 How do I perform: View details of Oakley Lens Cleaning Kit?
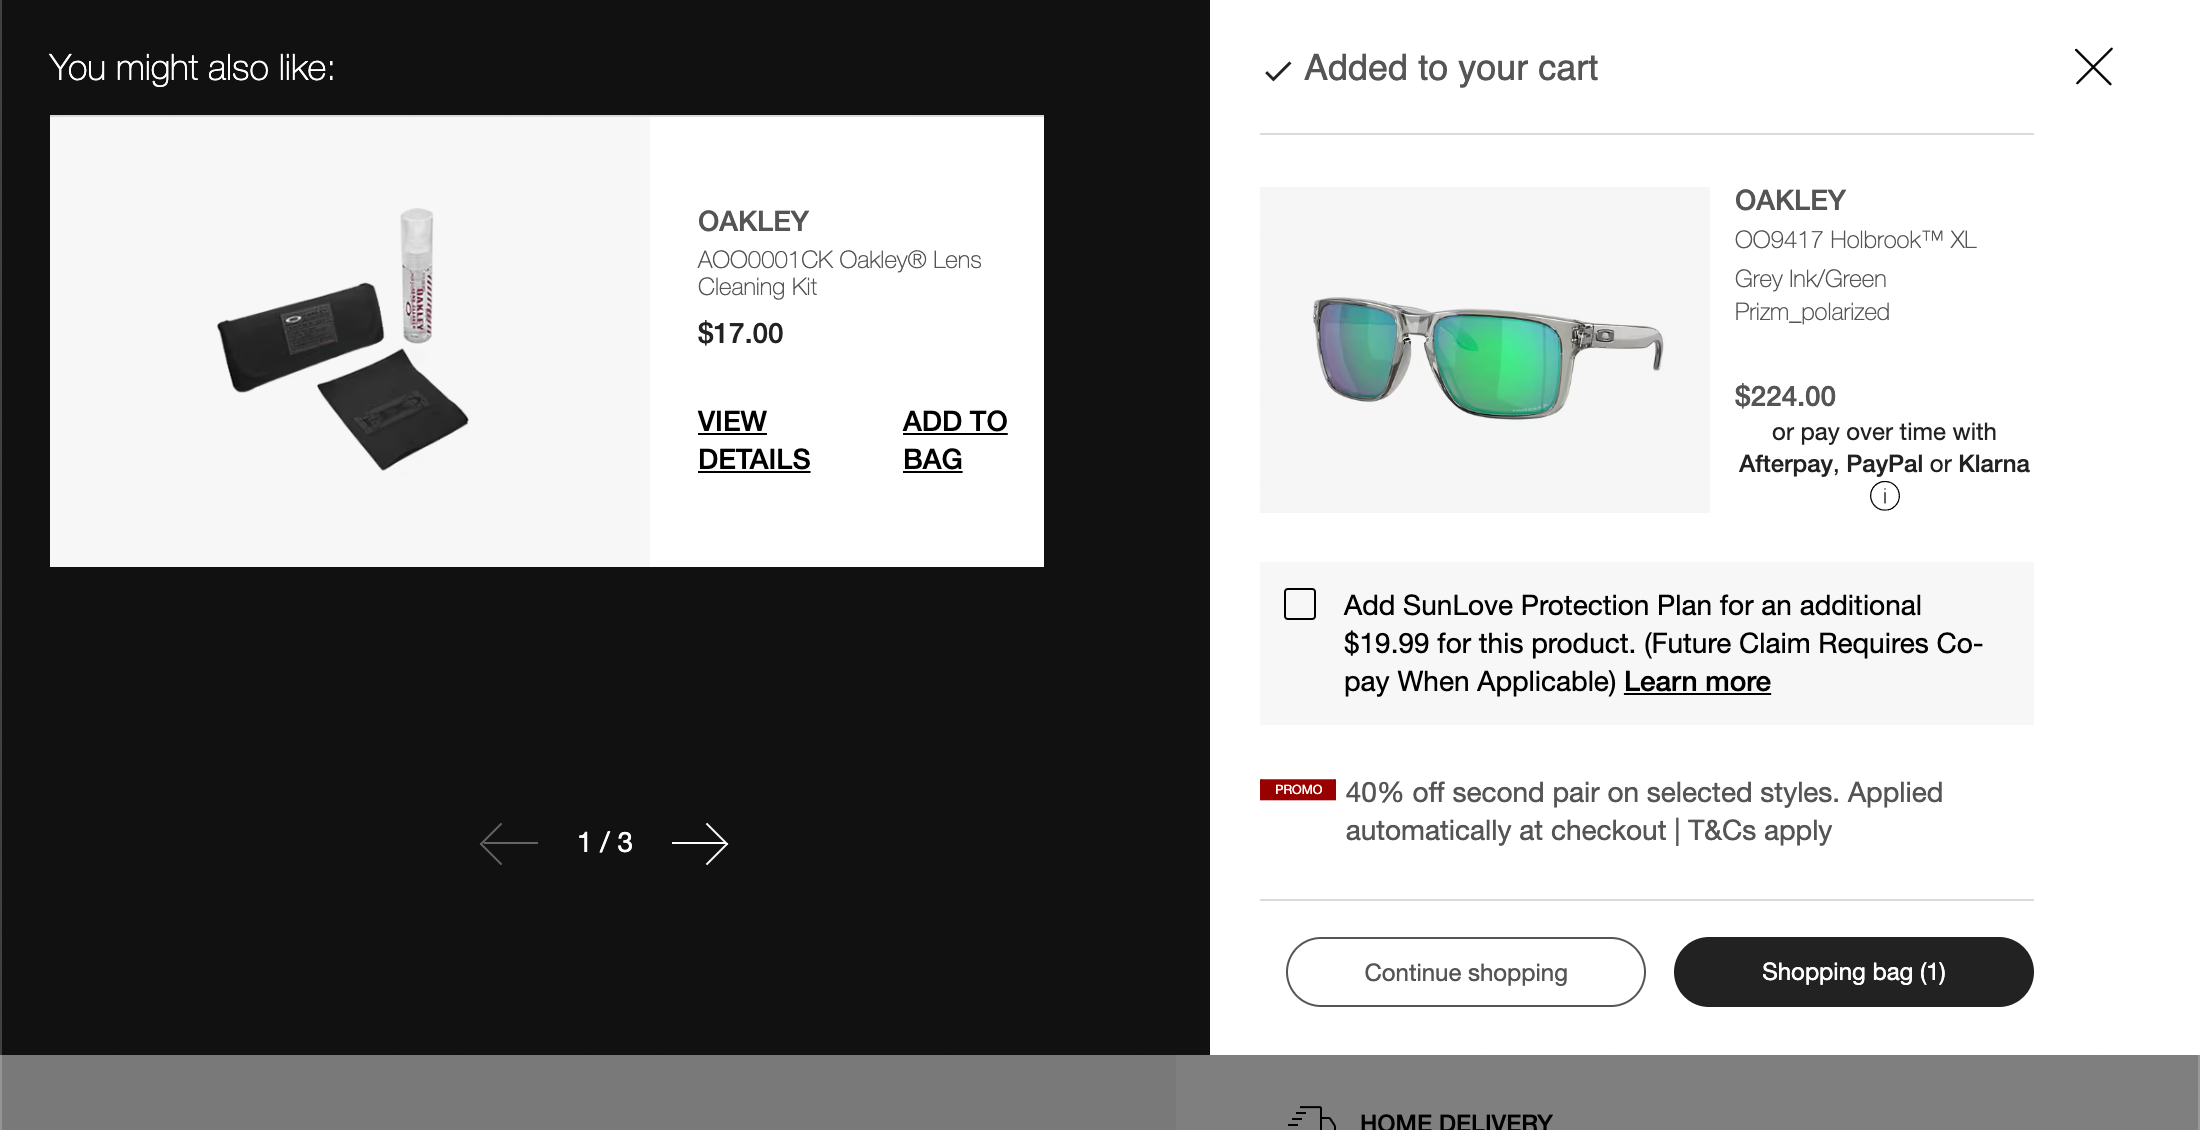tap(753, 439)
